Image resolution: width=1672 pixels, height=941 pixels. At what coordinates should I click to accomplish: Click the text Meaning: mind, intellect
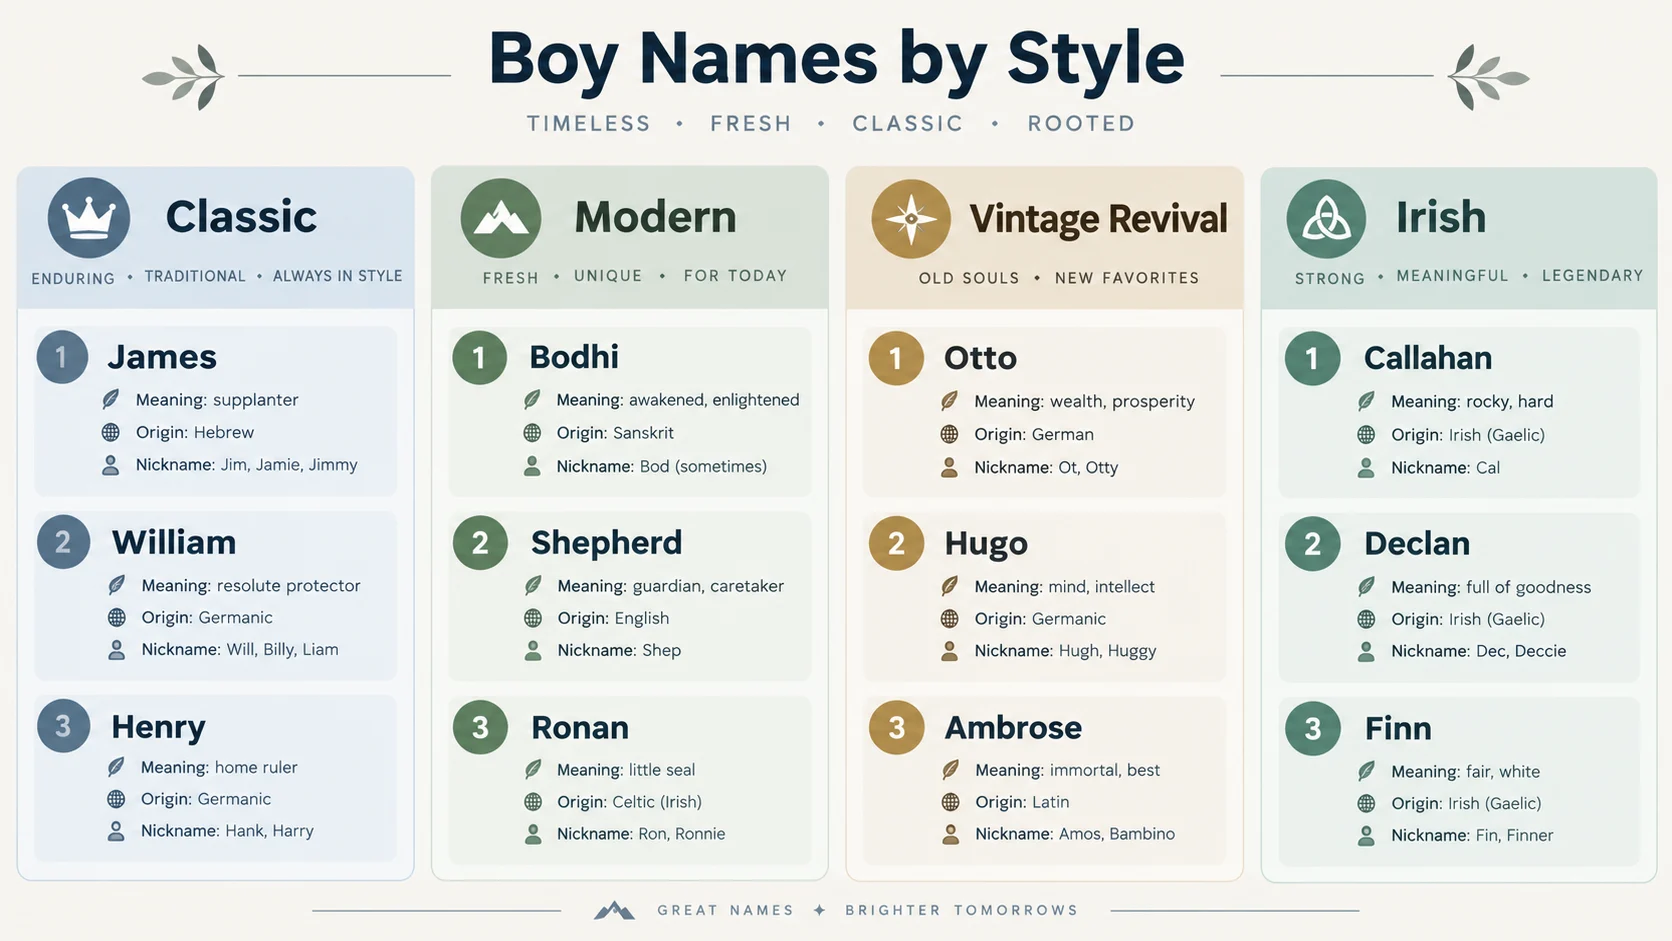pyautogui.click(x=1065, y=587)
